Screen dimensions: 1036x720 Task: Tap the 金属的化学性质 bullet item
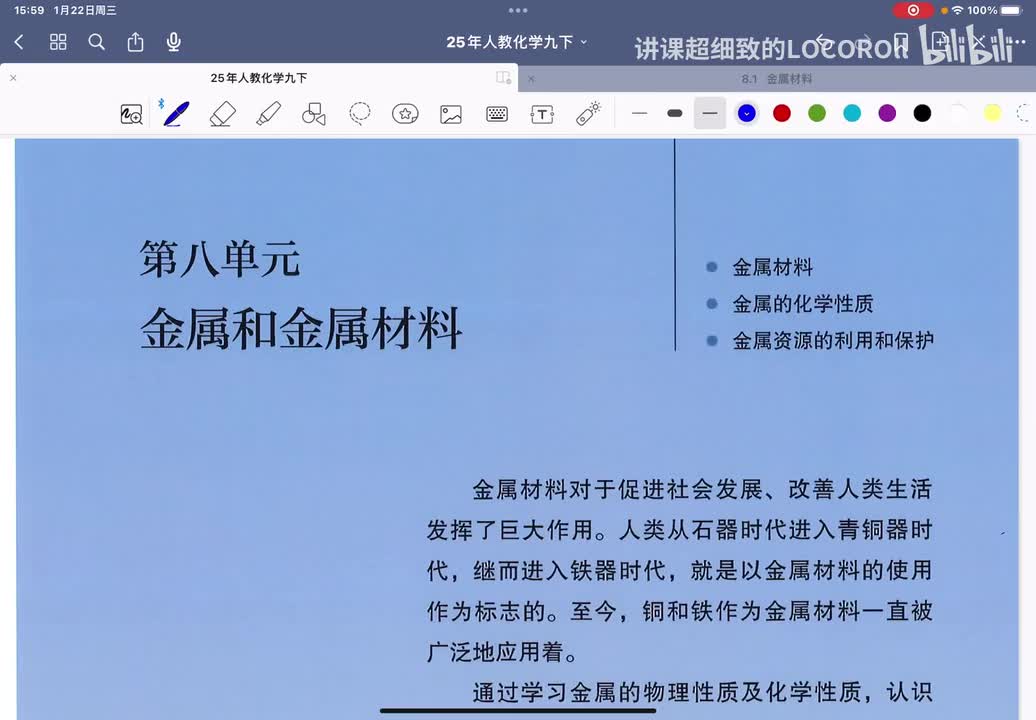(x=803, y=304)
